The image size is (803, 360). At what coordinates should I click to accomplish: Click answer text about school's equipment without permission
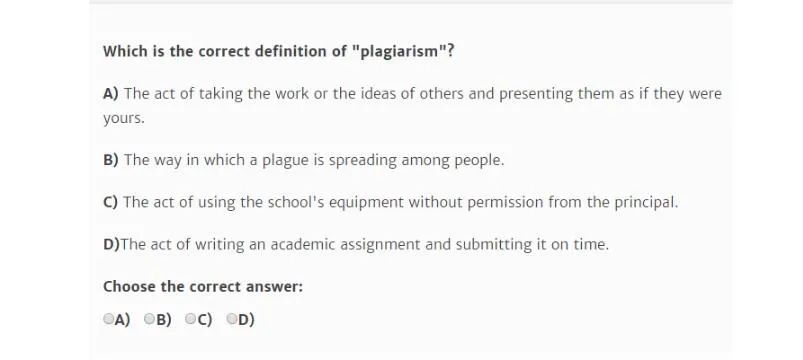pyautogui.click(x=400, y=202)
